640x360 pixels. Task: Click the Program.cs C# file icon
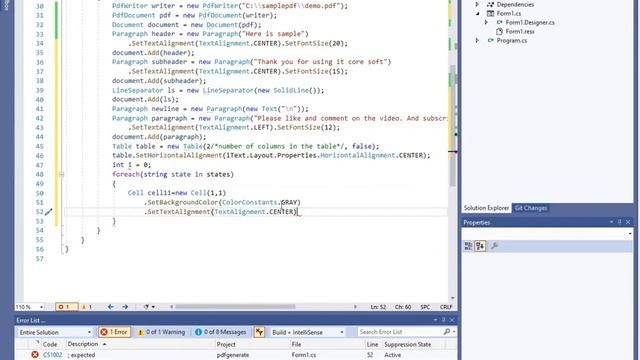[x=490, y=40]
